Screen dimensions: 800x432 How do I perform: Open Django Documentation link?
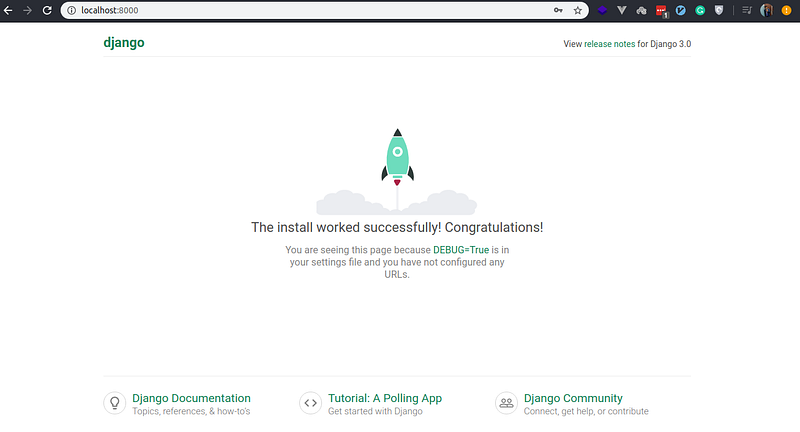coord(191,398)
